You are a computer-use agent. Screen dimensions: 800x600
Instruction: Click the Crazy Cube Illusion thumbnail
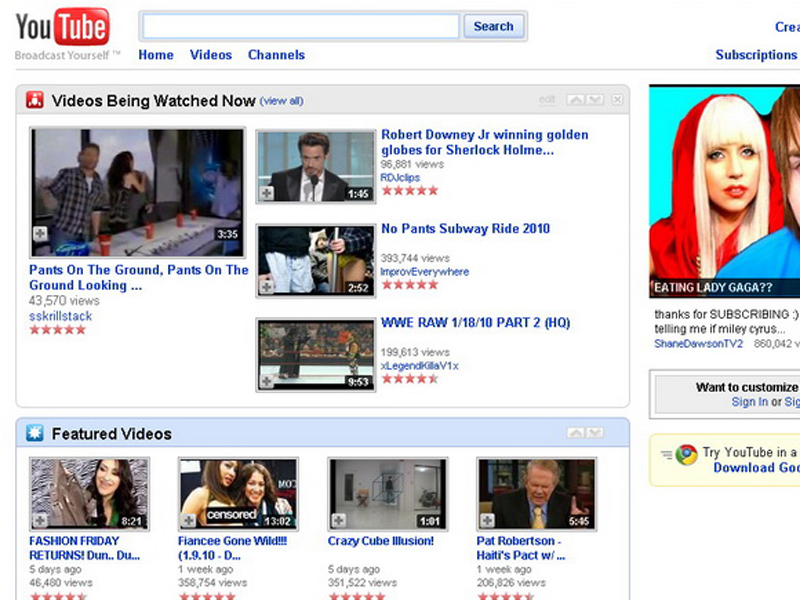click(x=388, y=494)
